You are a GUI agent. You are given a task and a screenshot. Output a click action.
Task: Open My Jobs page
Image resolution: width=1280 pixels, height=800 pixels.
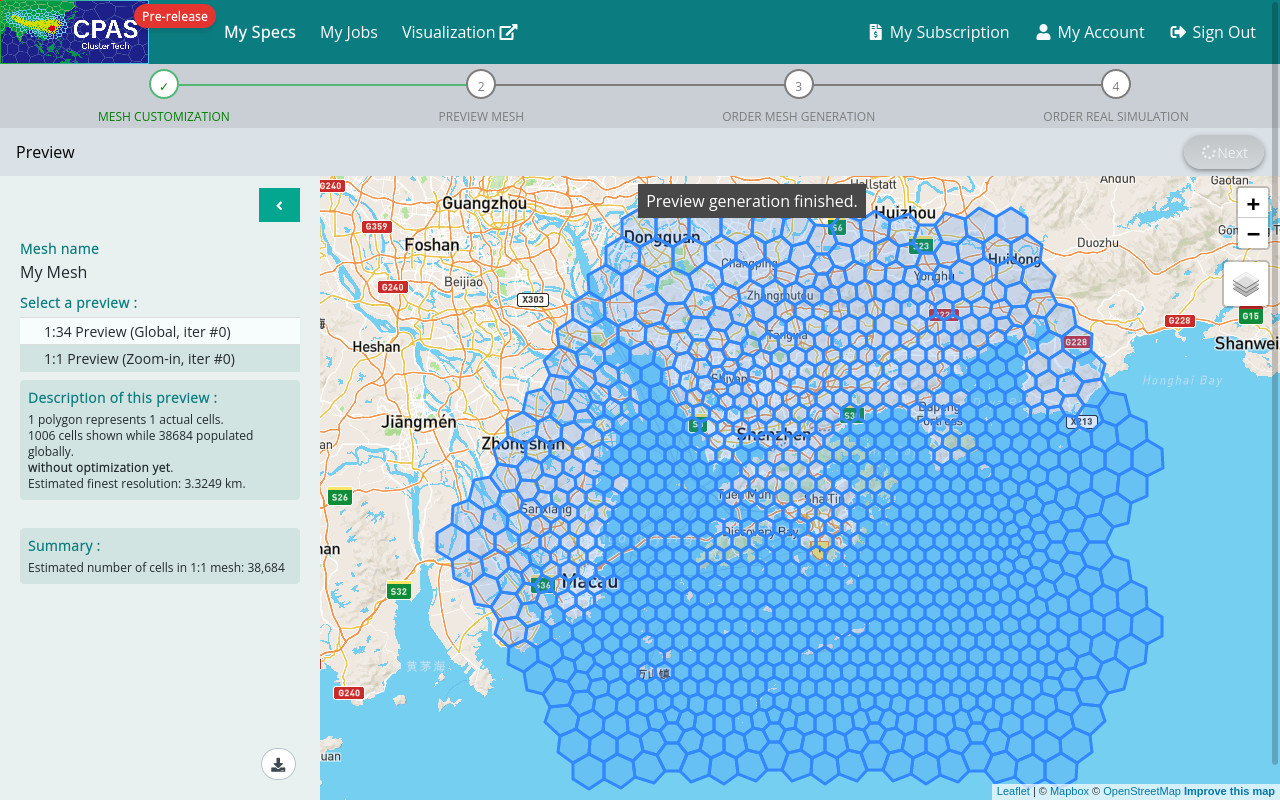coord(349,32)
